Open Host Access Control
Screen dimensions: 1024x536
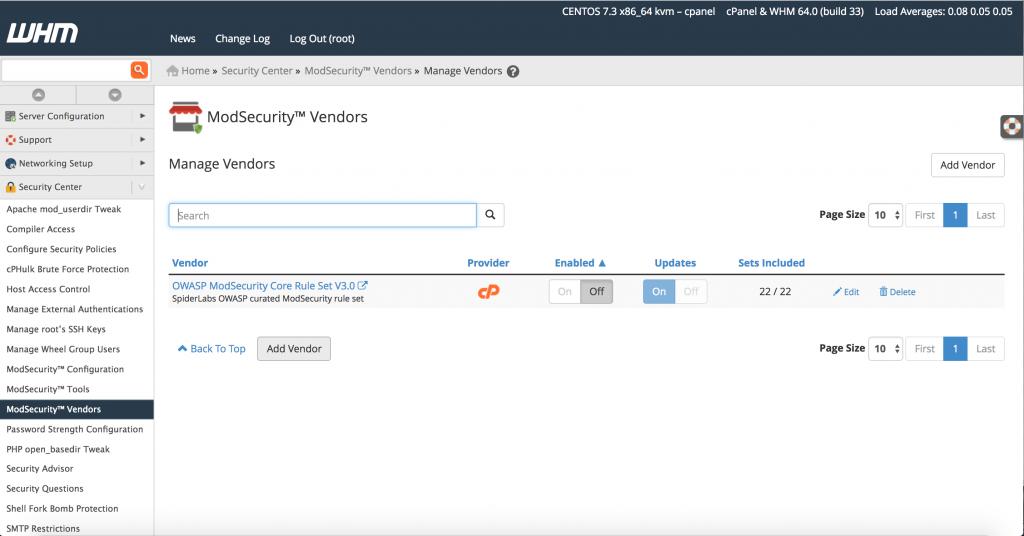point(48,289)
